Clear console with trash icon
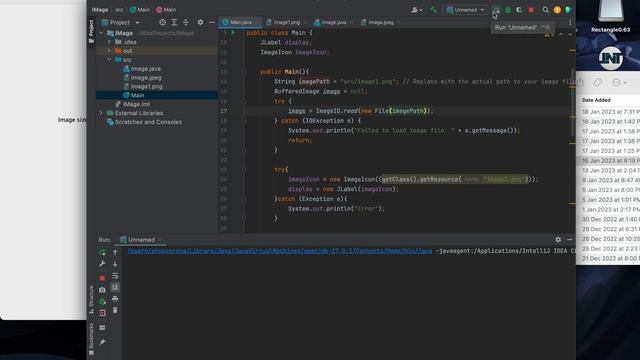The width and height of the screenshot is (640, 360). (115, 311)
